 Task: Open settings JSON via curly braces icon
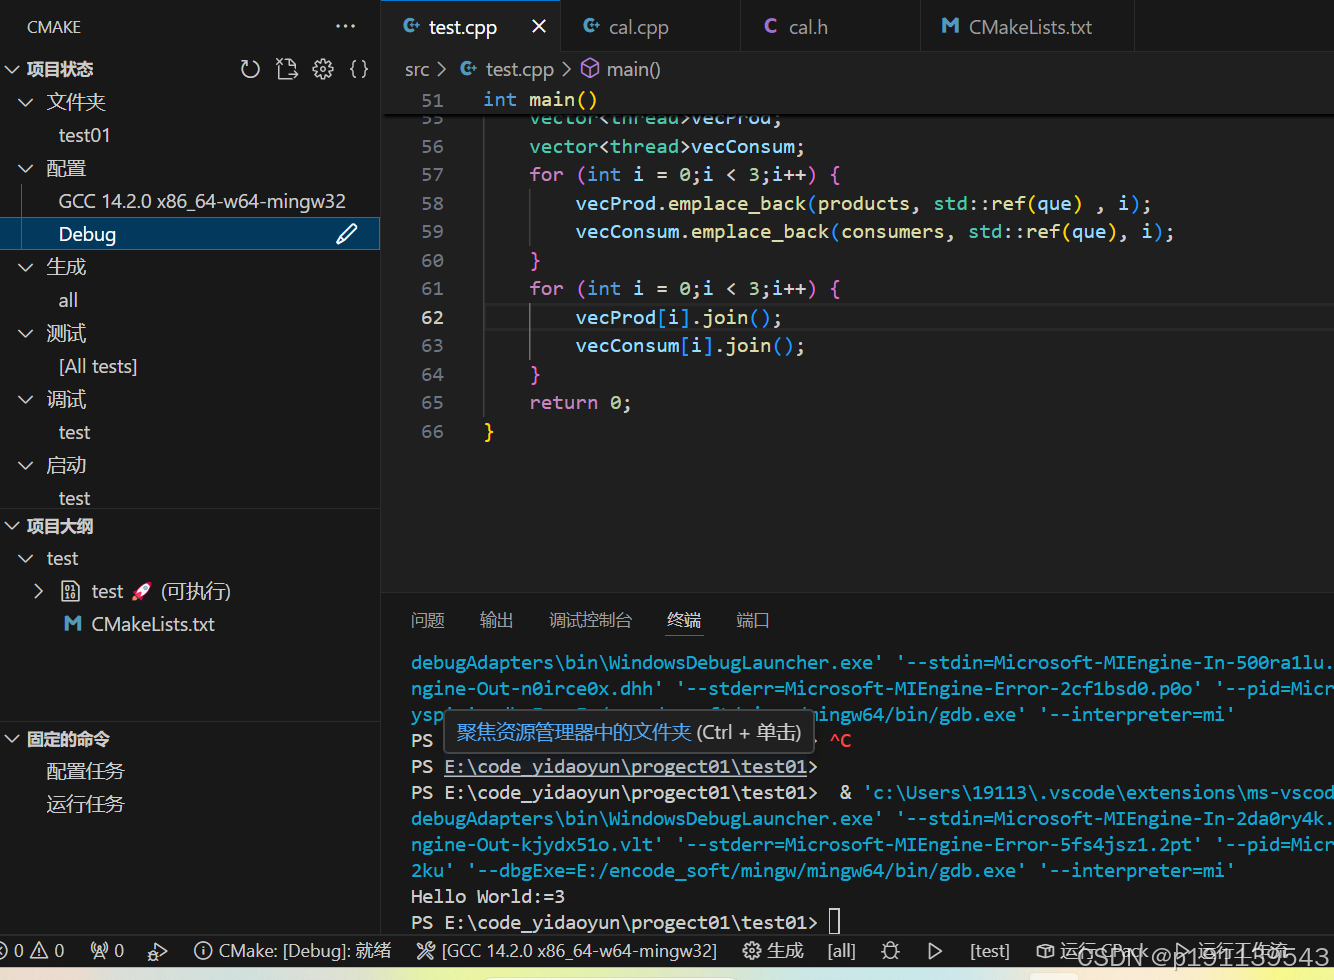click(359, 68)
